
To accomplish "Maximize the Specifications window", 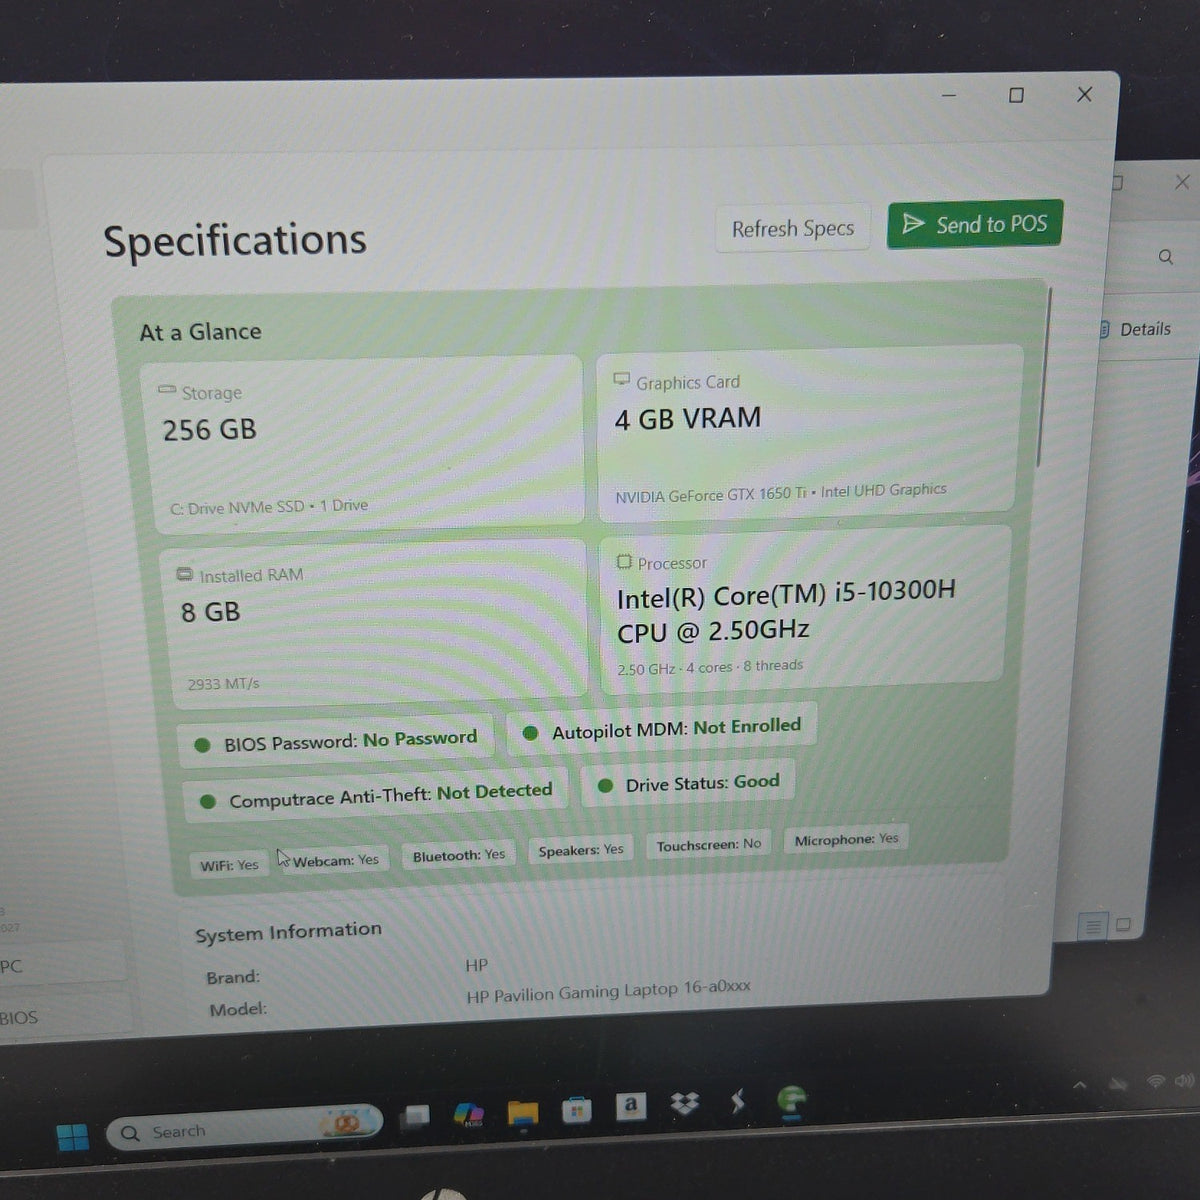I will click(1016, 95).
